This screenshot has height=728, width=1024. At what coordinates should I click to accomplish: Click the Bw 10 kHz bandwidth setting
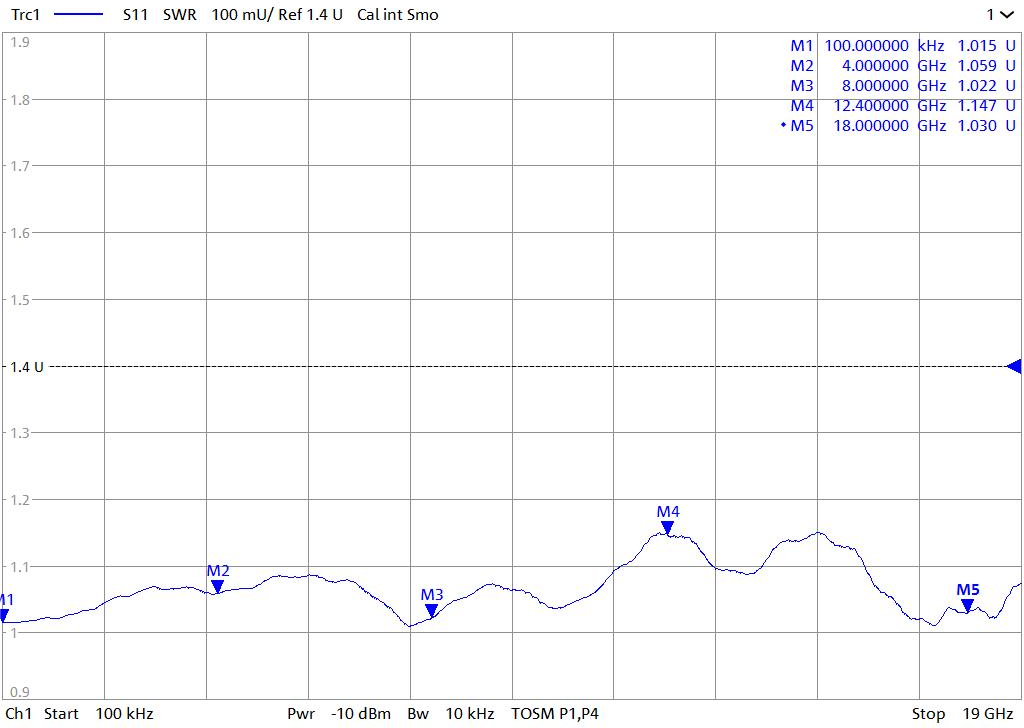(451, 714)
